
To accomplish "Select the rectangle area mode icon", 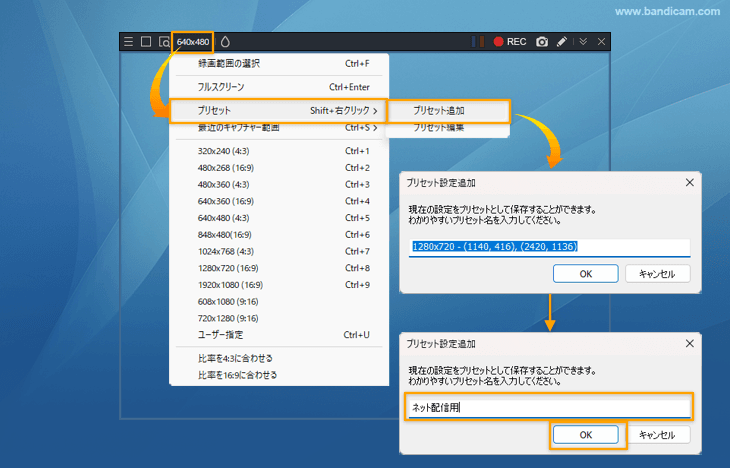I will pos(146,42).
